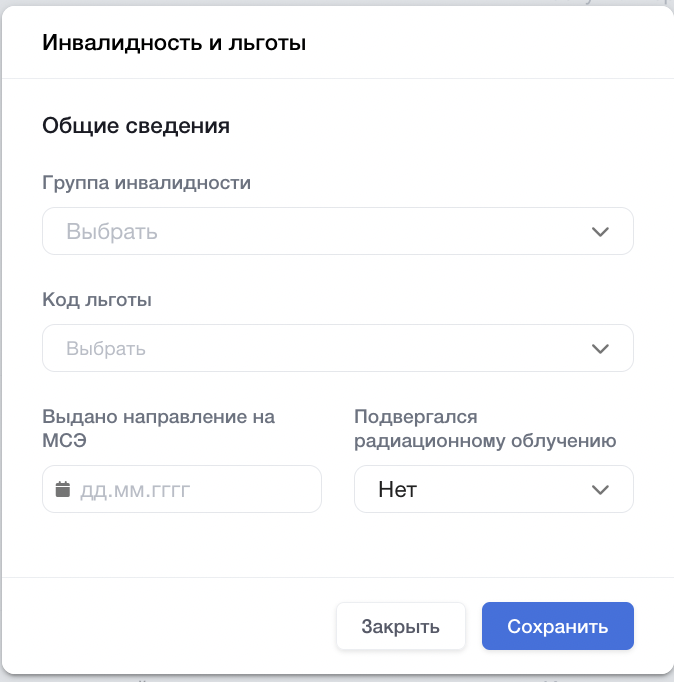Click the Выдано направление на МСЭ label

(x=158, y=428)
